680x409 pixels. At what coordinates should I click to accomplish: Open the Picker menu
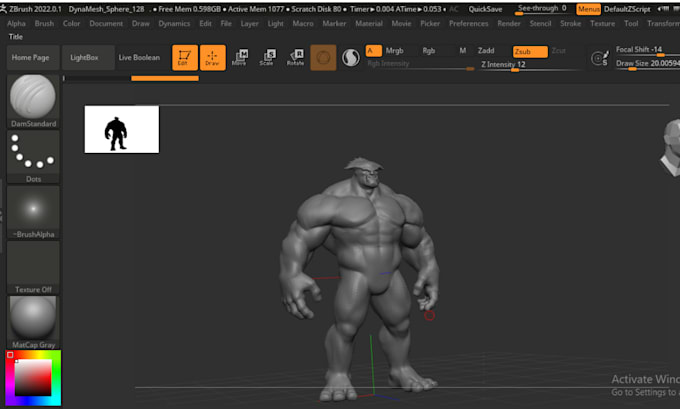[430, 23]
